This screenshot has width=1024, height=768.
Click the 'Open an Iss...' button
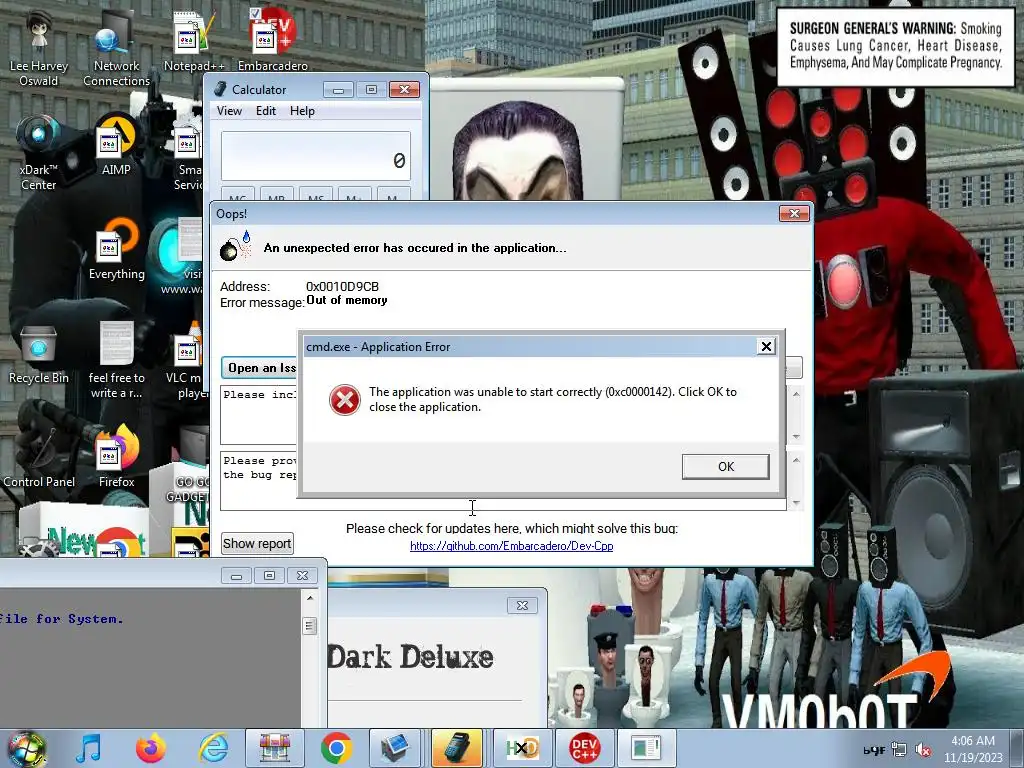tap(259, 368)
